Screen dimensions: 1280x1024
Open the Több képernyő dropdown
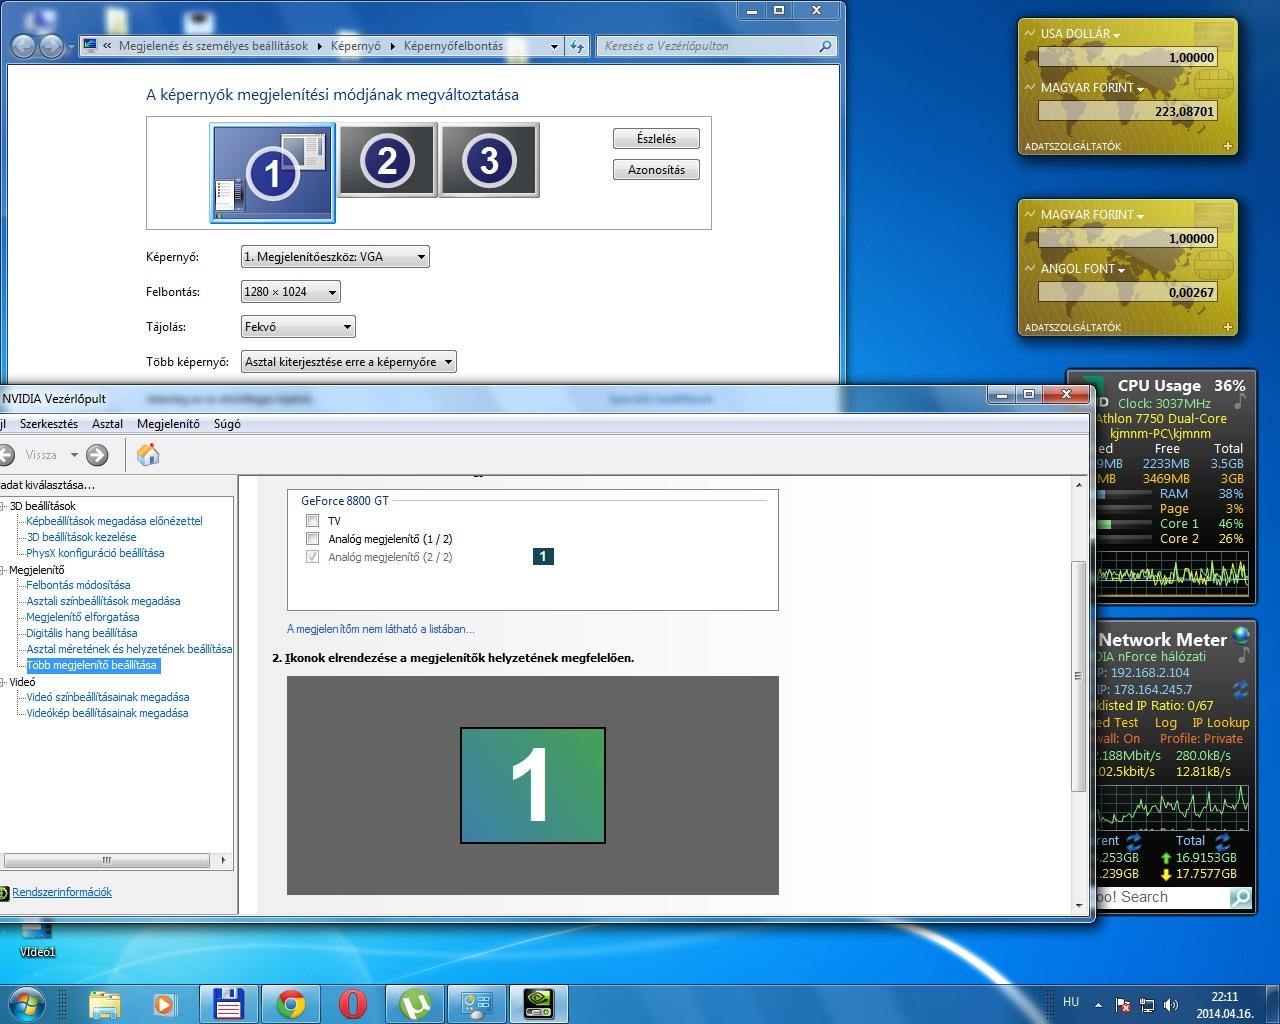[348, 362]
